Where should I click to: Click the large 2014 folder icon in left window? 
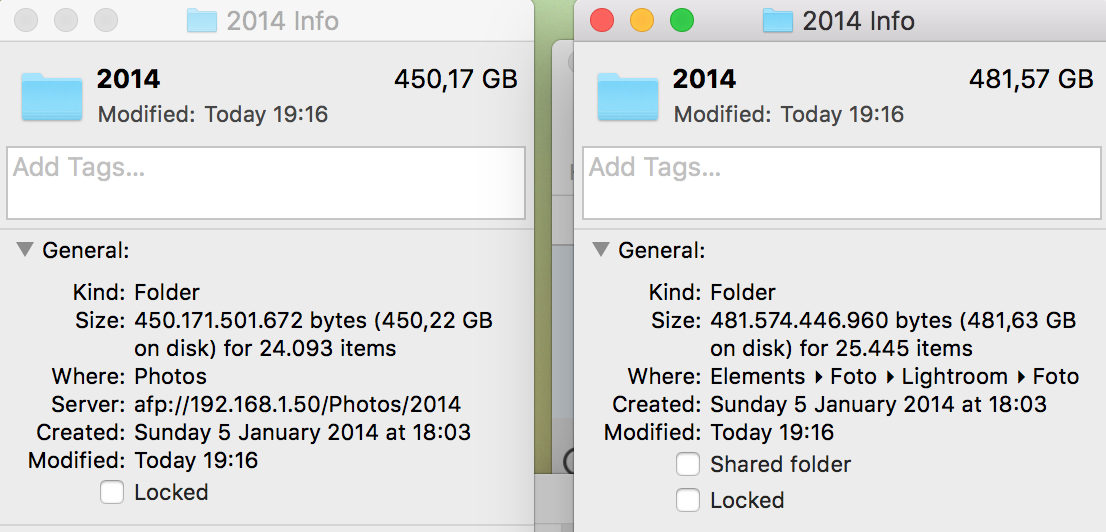pos(51,96)
